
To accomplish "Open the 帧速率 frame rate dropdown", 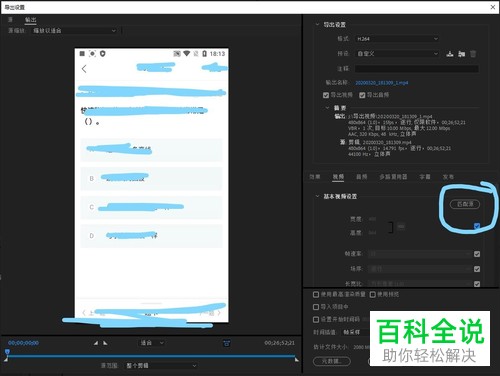I will 420,254.
